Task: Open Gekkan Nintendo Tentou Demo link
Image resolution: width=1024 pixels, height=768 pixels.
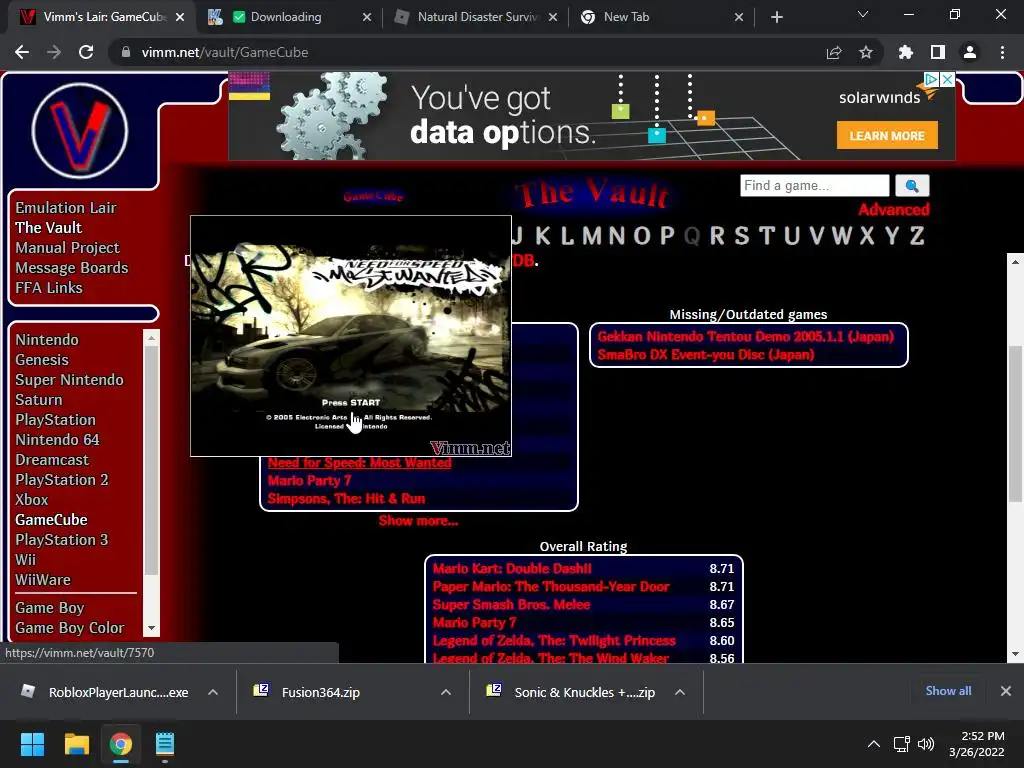Action: 746,336
